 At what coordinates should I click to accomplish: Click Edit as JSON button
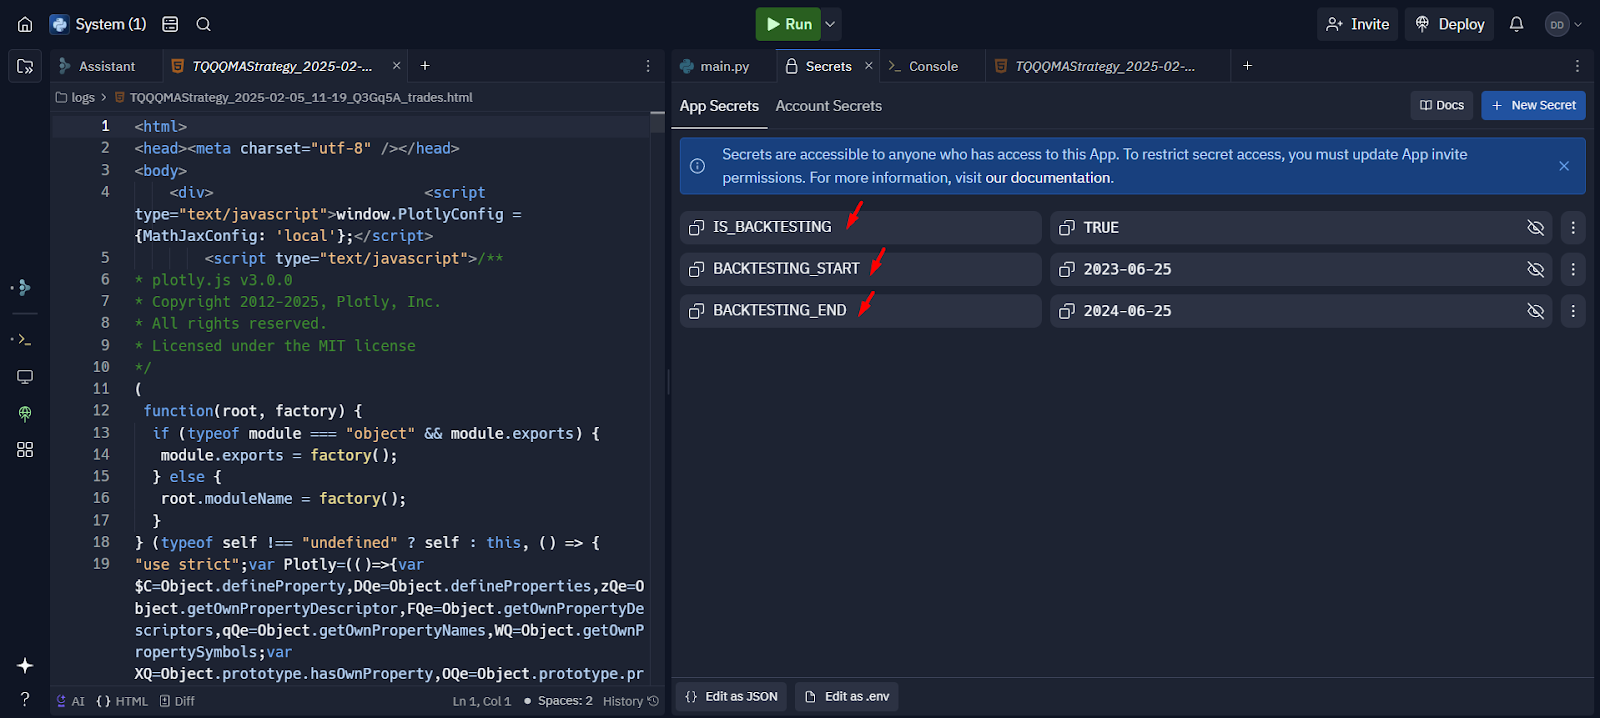(732, 697)
